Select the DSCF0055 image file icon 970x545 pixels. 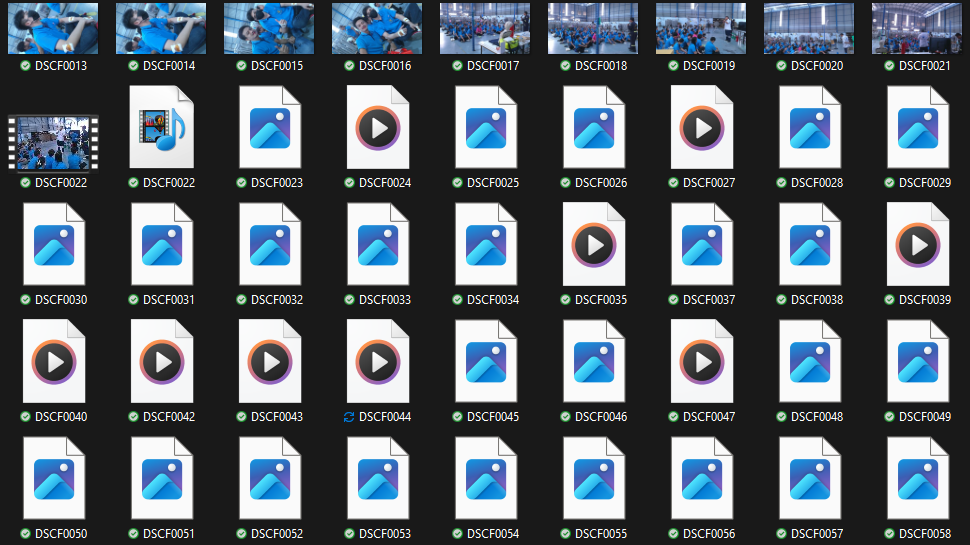click(x=593, y=478)
